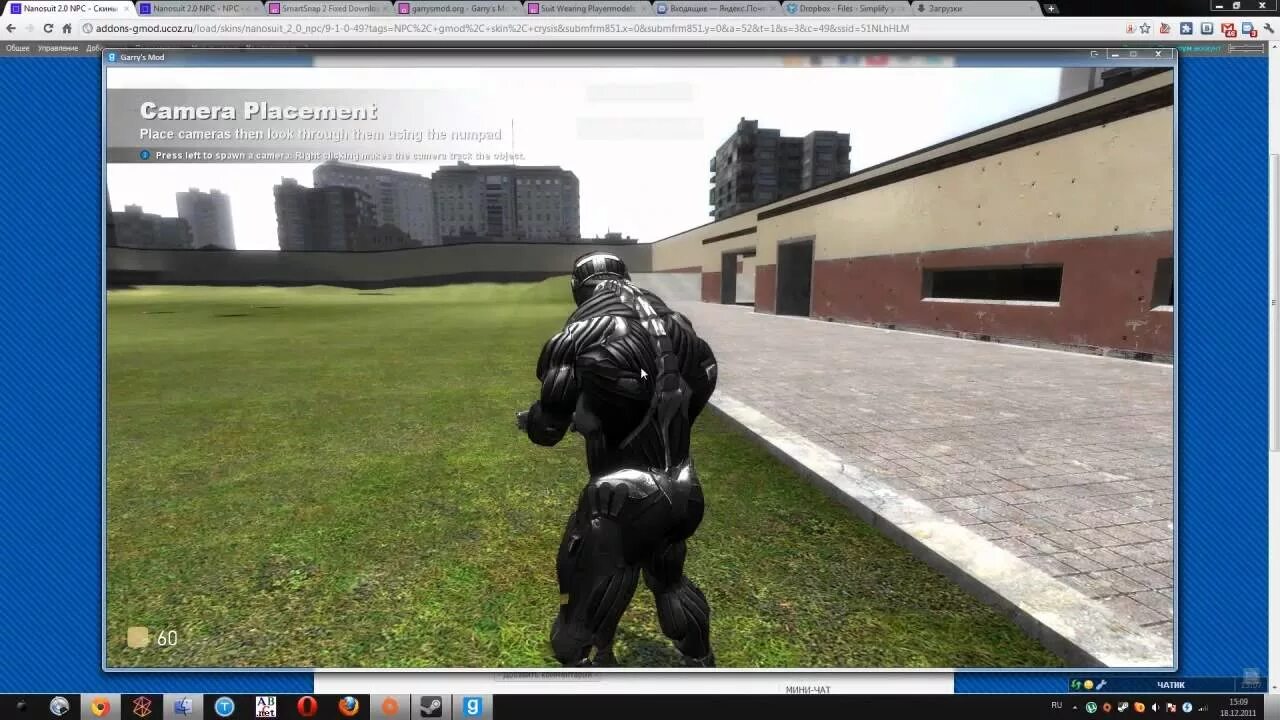Open a new browser tab with plus button

[1051, 8]
